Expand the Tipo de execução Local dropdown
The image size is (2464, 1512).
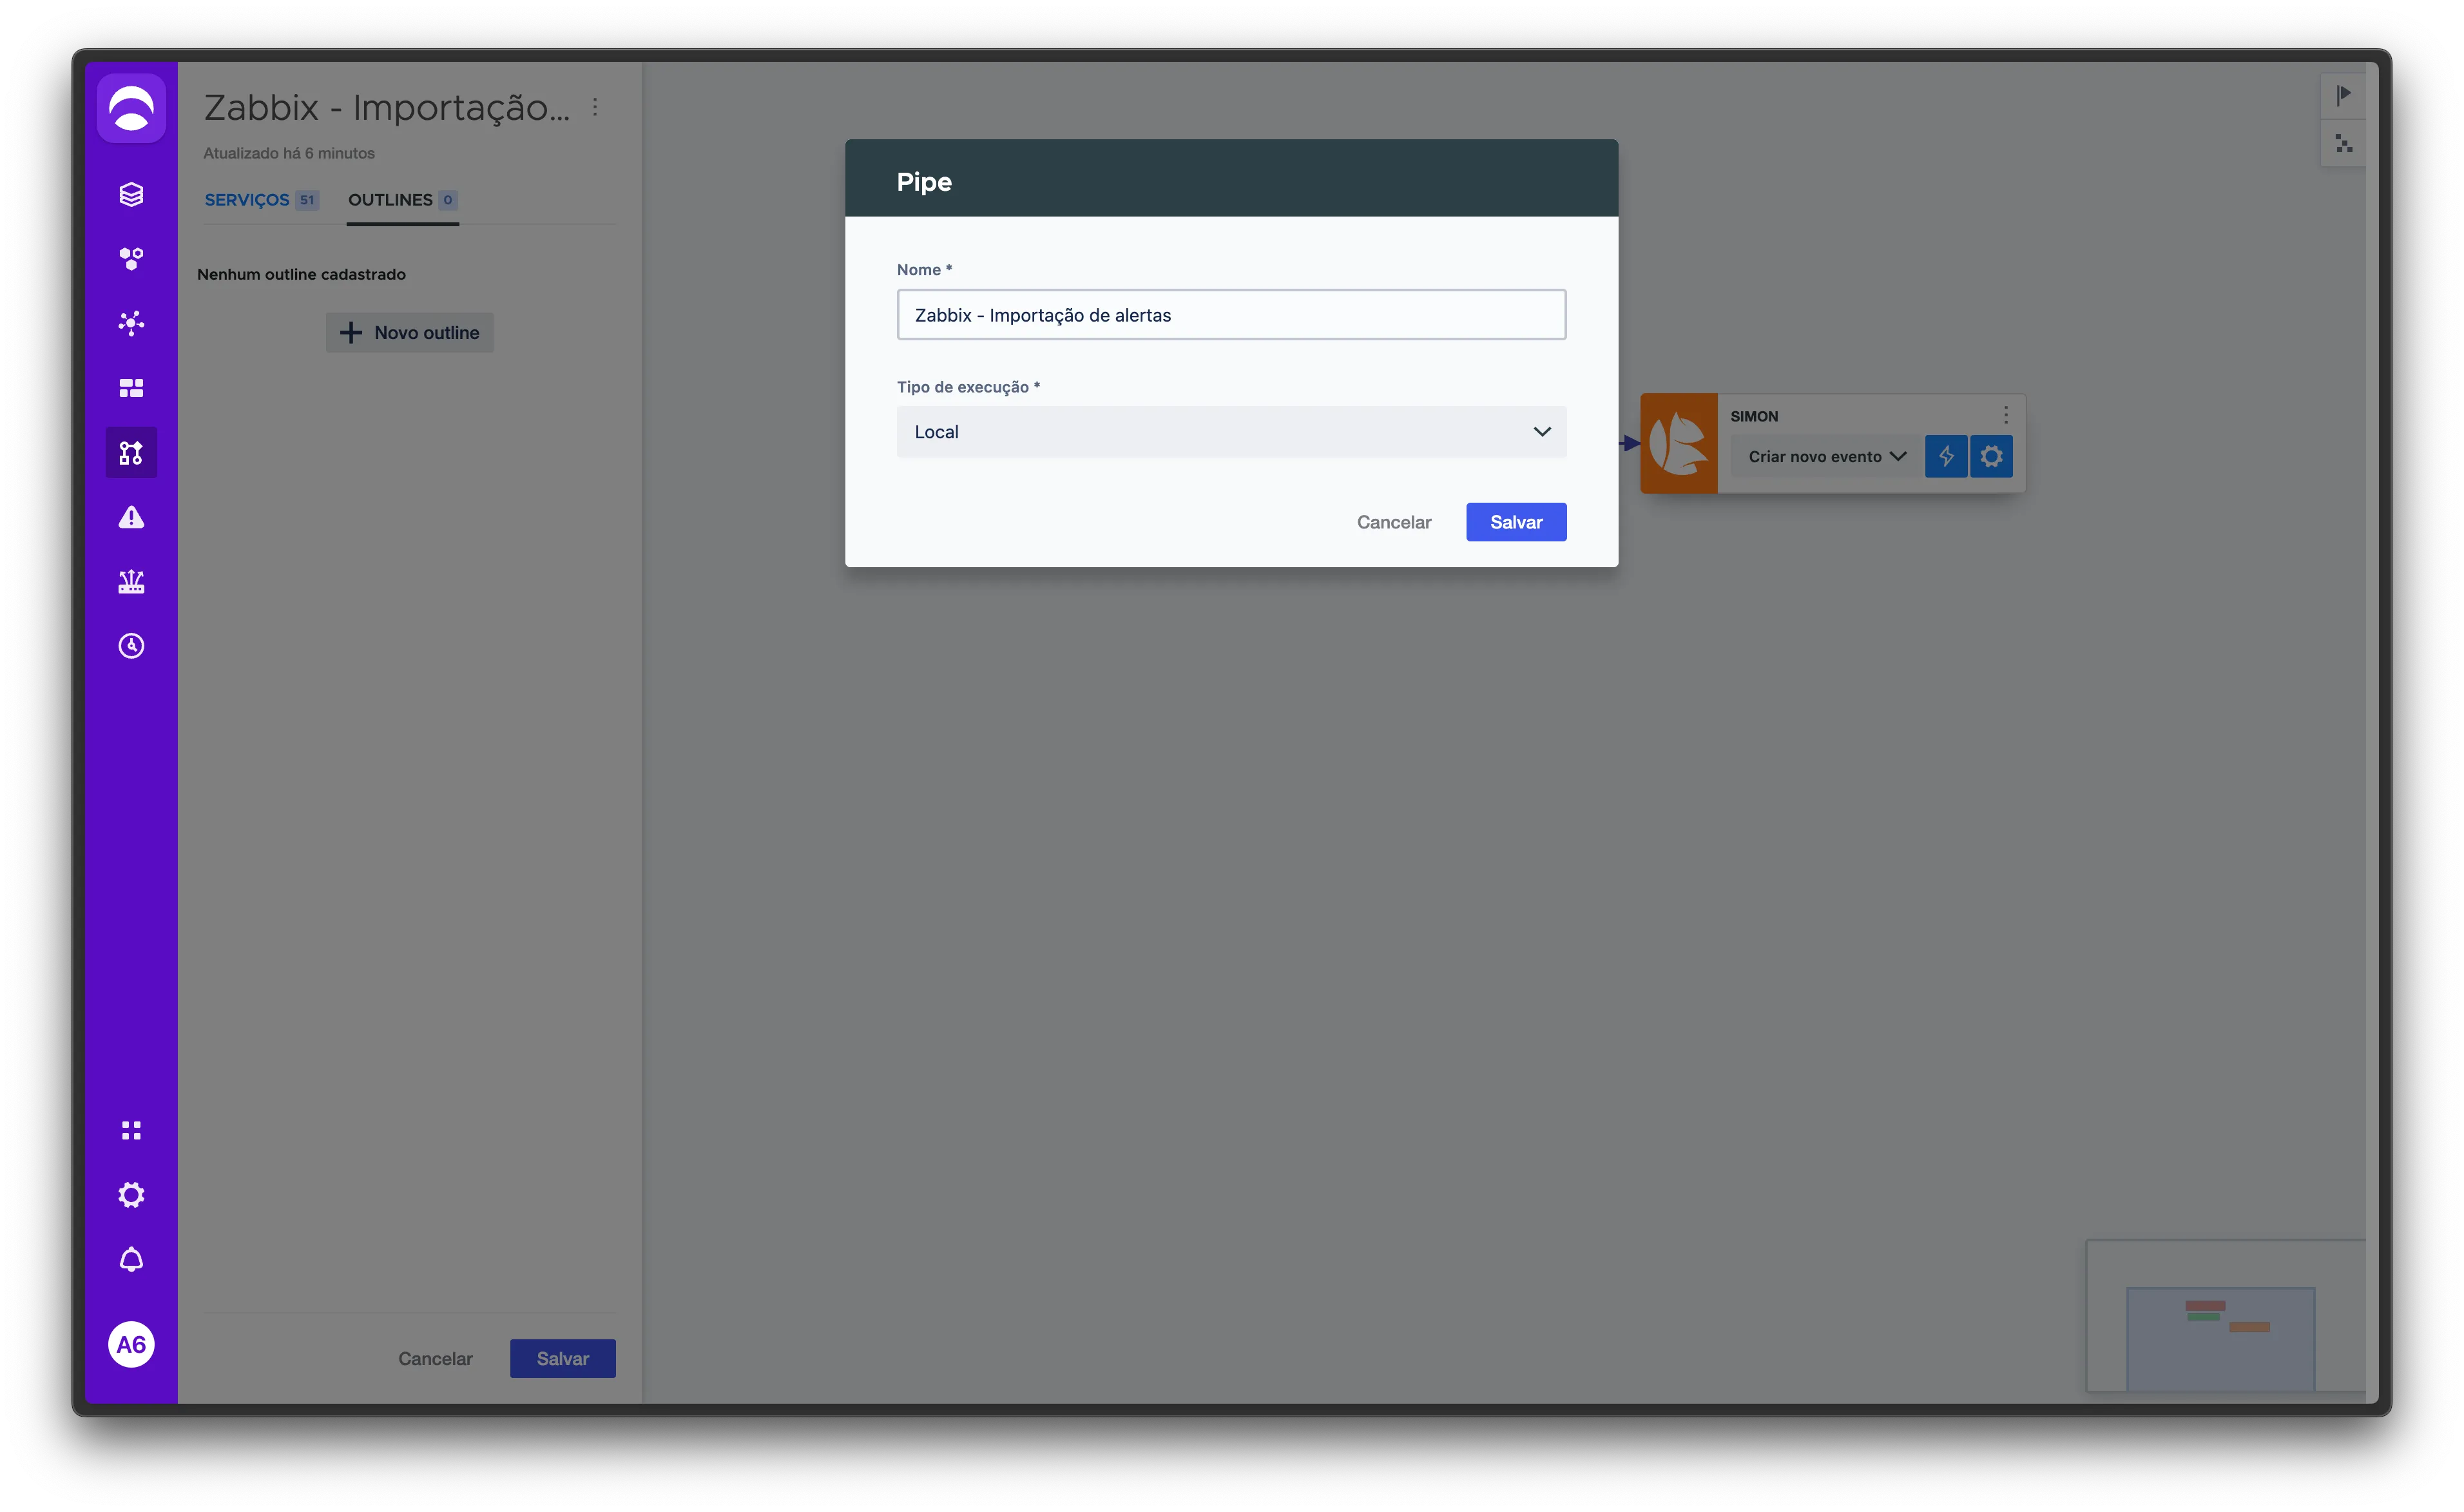click(x=1231, y=432)
